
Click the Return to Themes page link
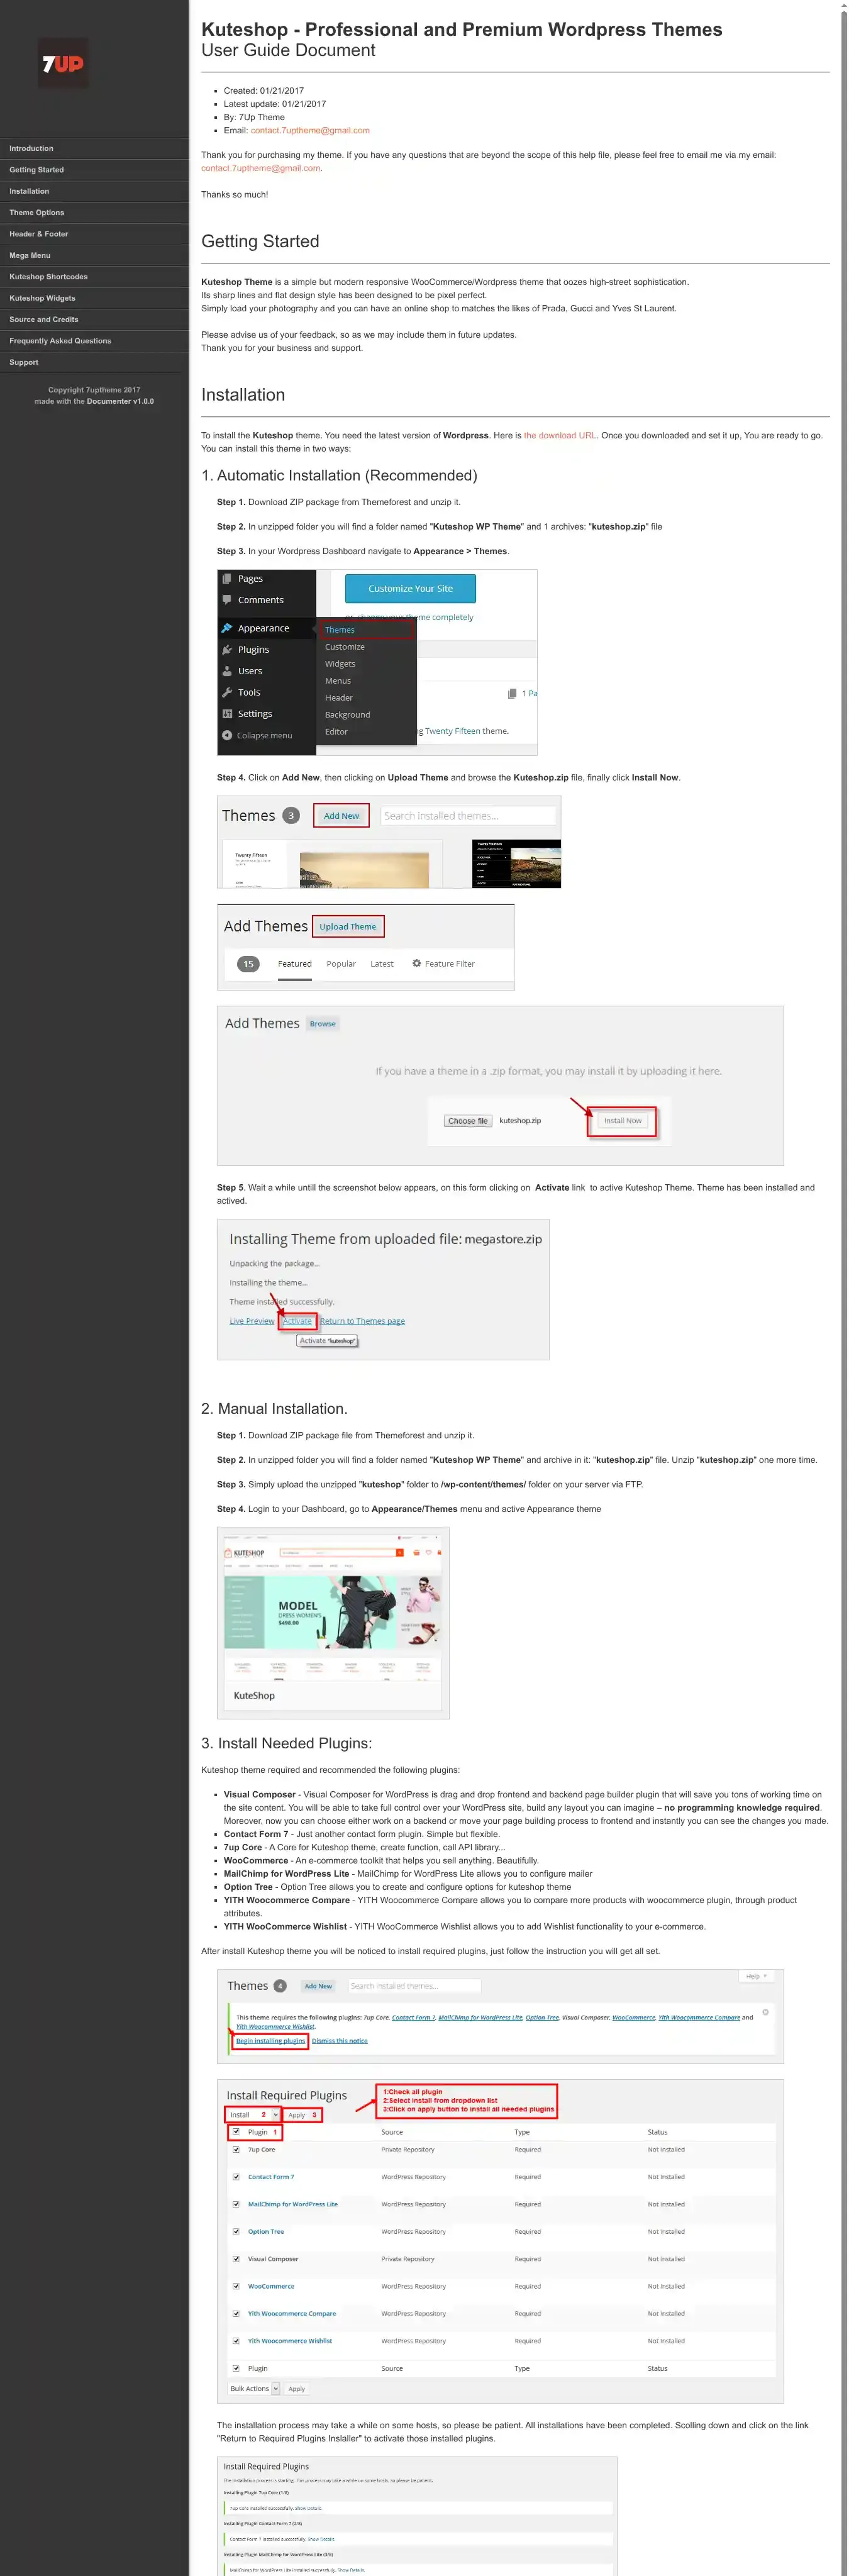click(362, 1322)
